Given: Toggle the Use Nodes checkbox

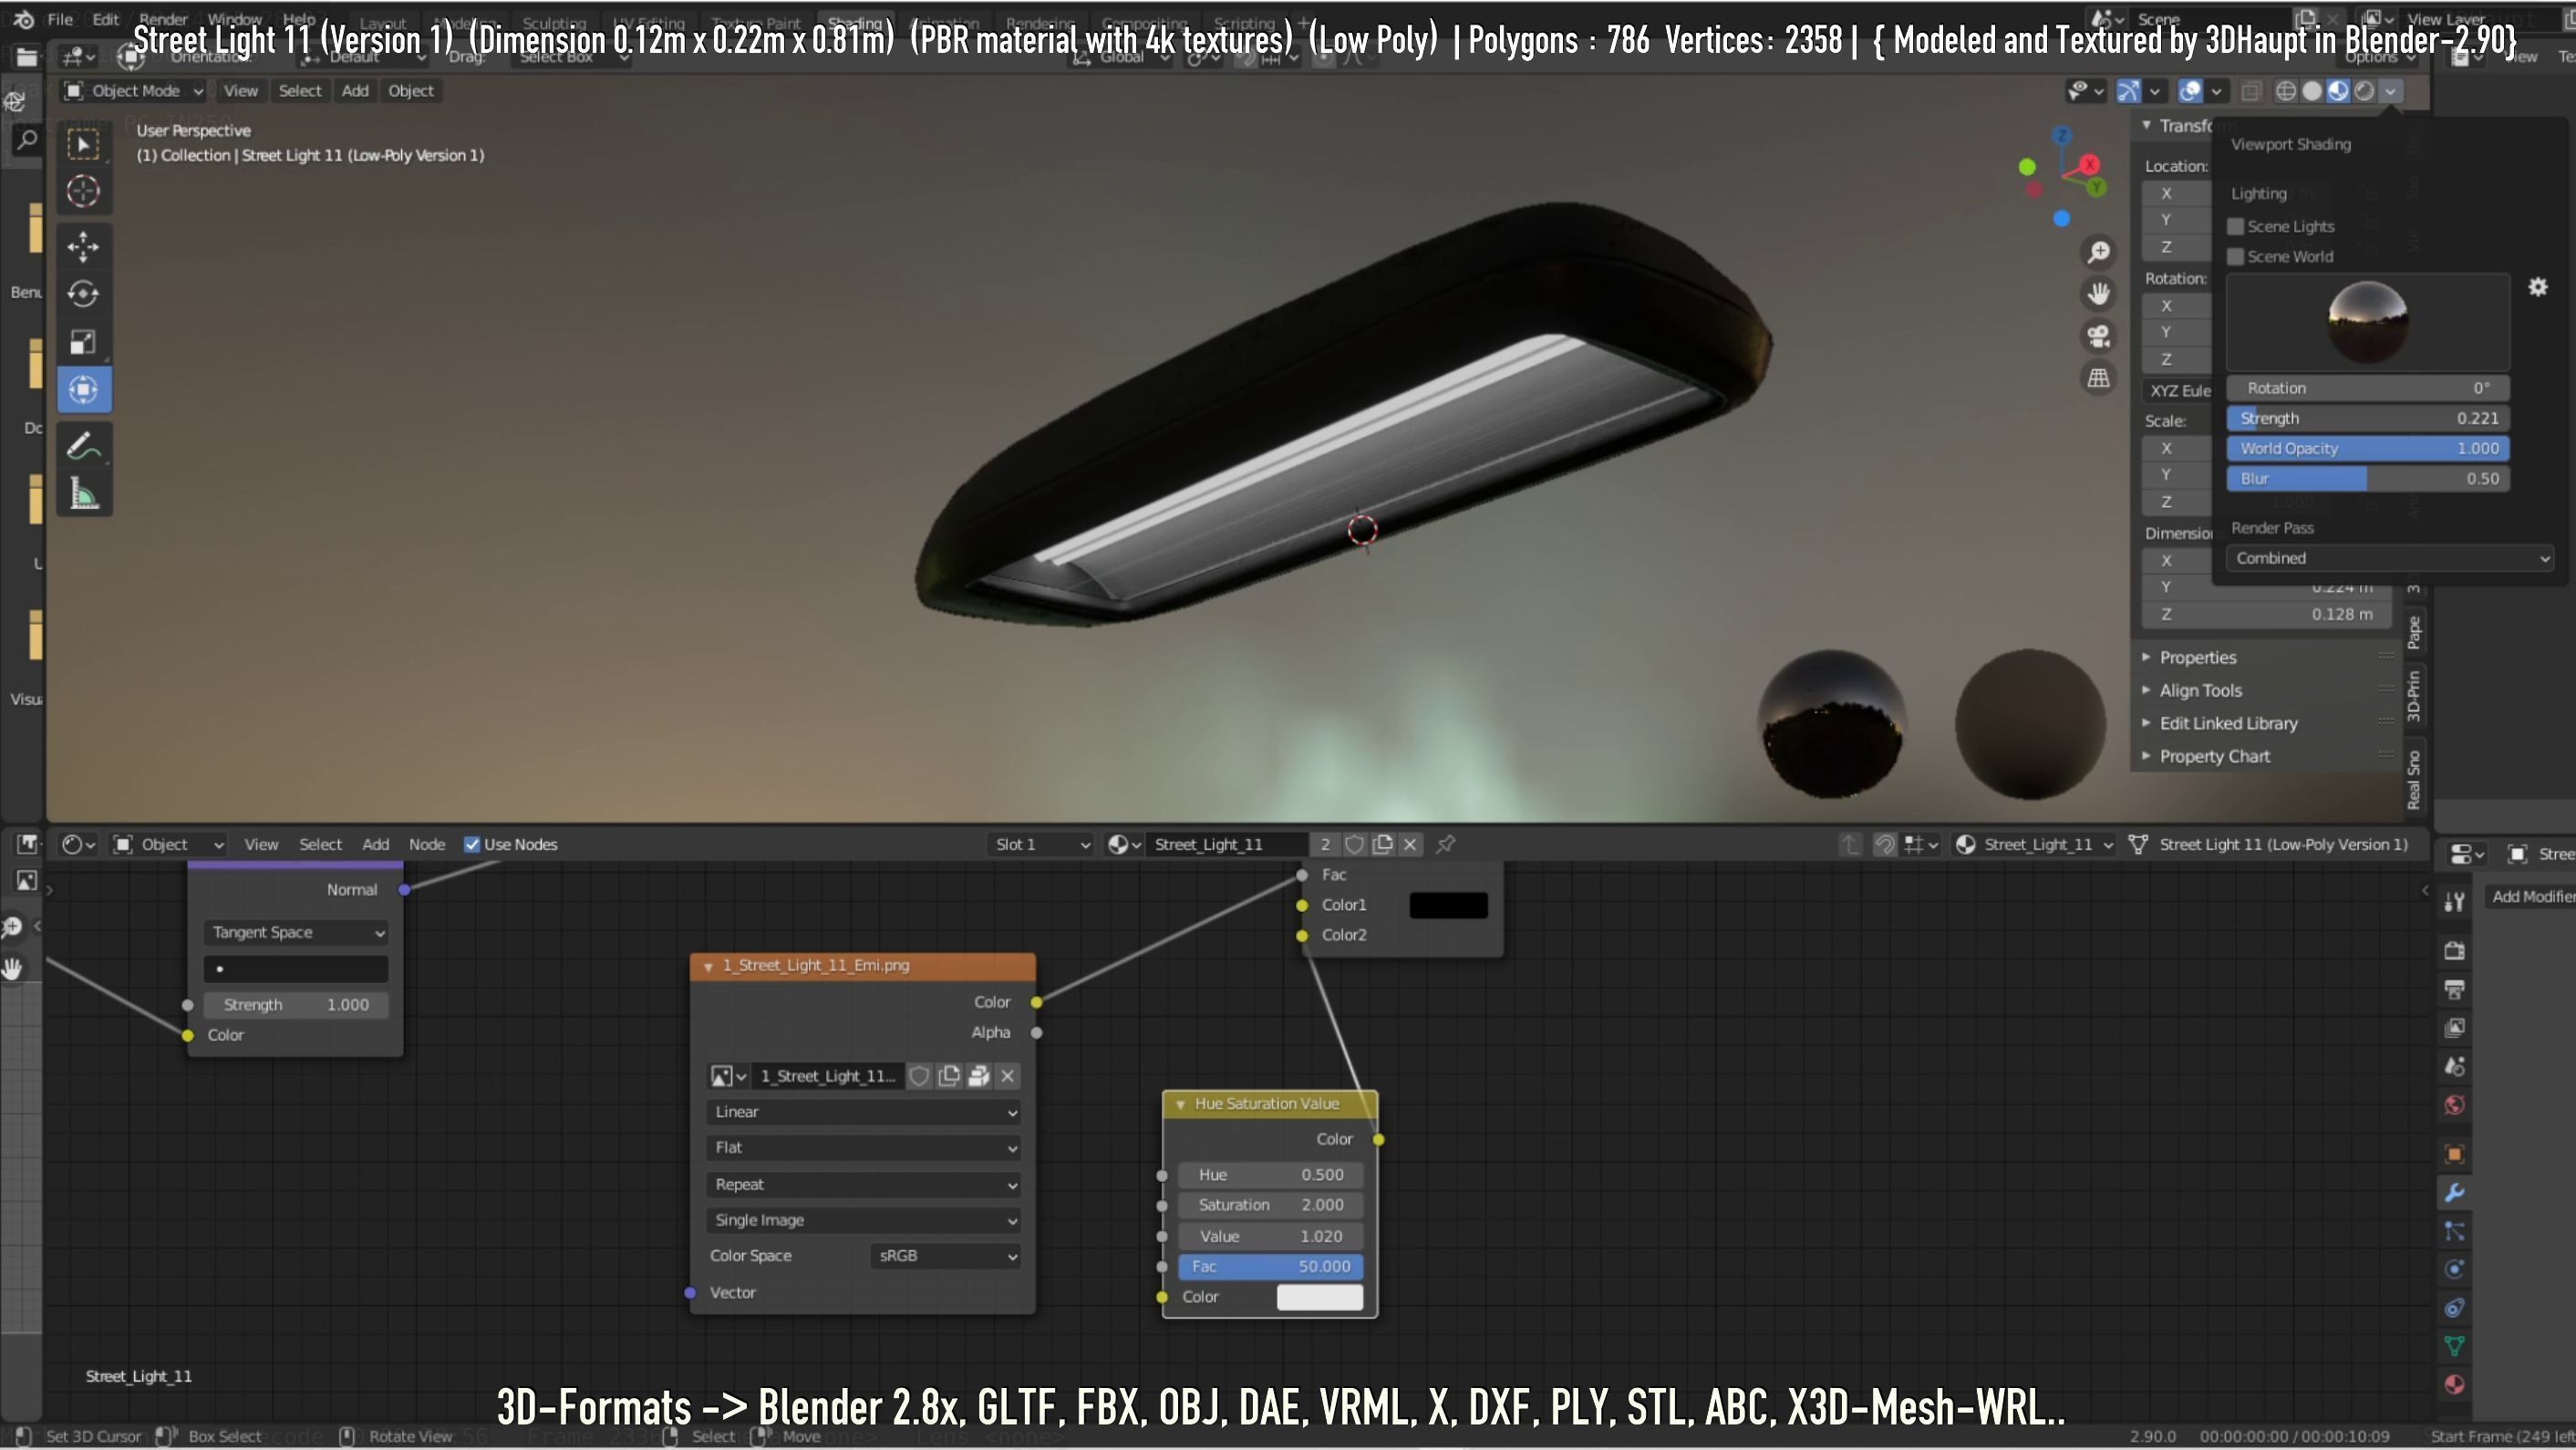Looking at the screenshot, I should 472,845.
